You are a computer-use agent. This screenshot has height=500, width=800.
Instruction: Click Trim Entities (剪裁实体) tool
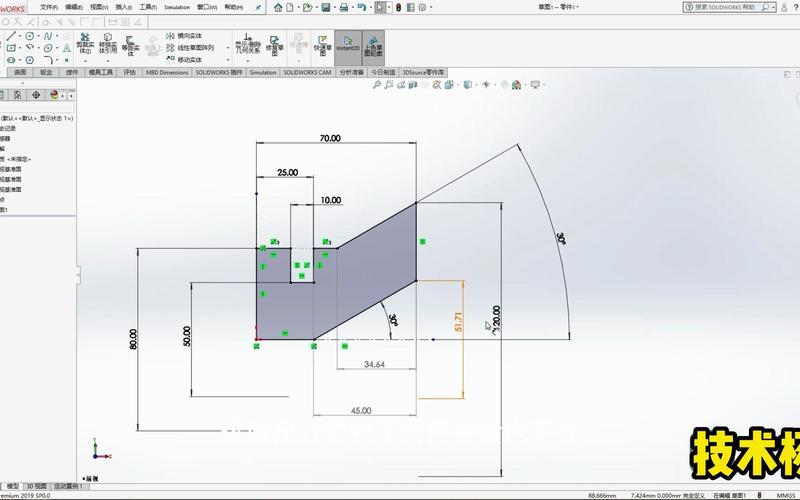[x=85, y=43]
